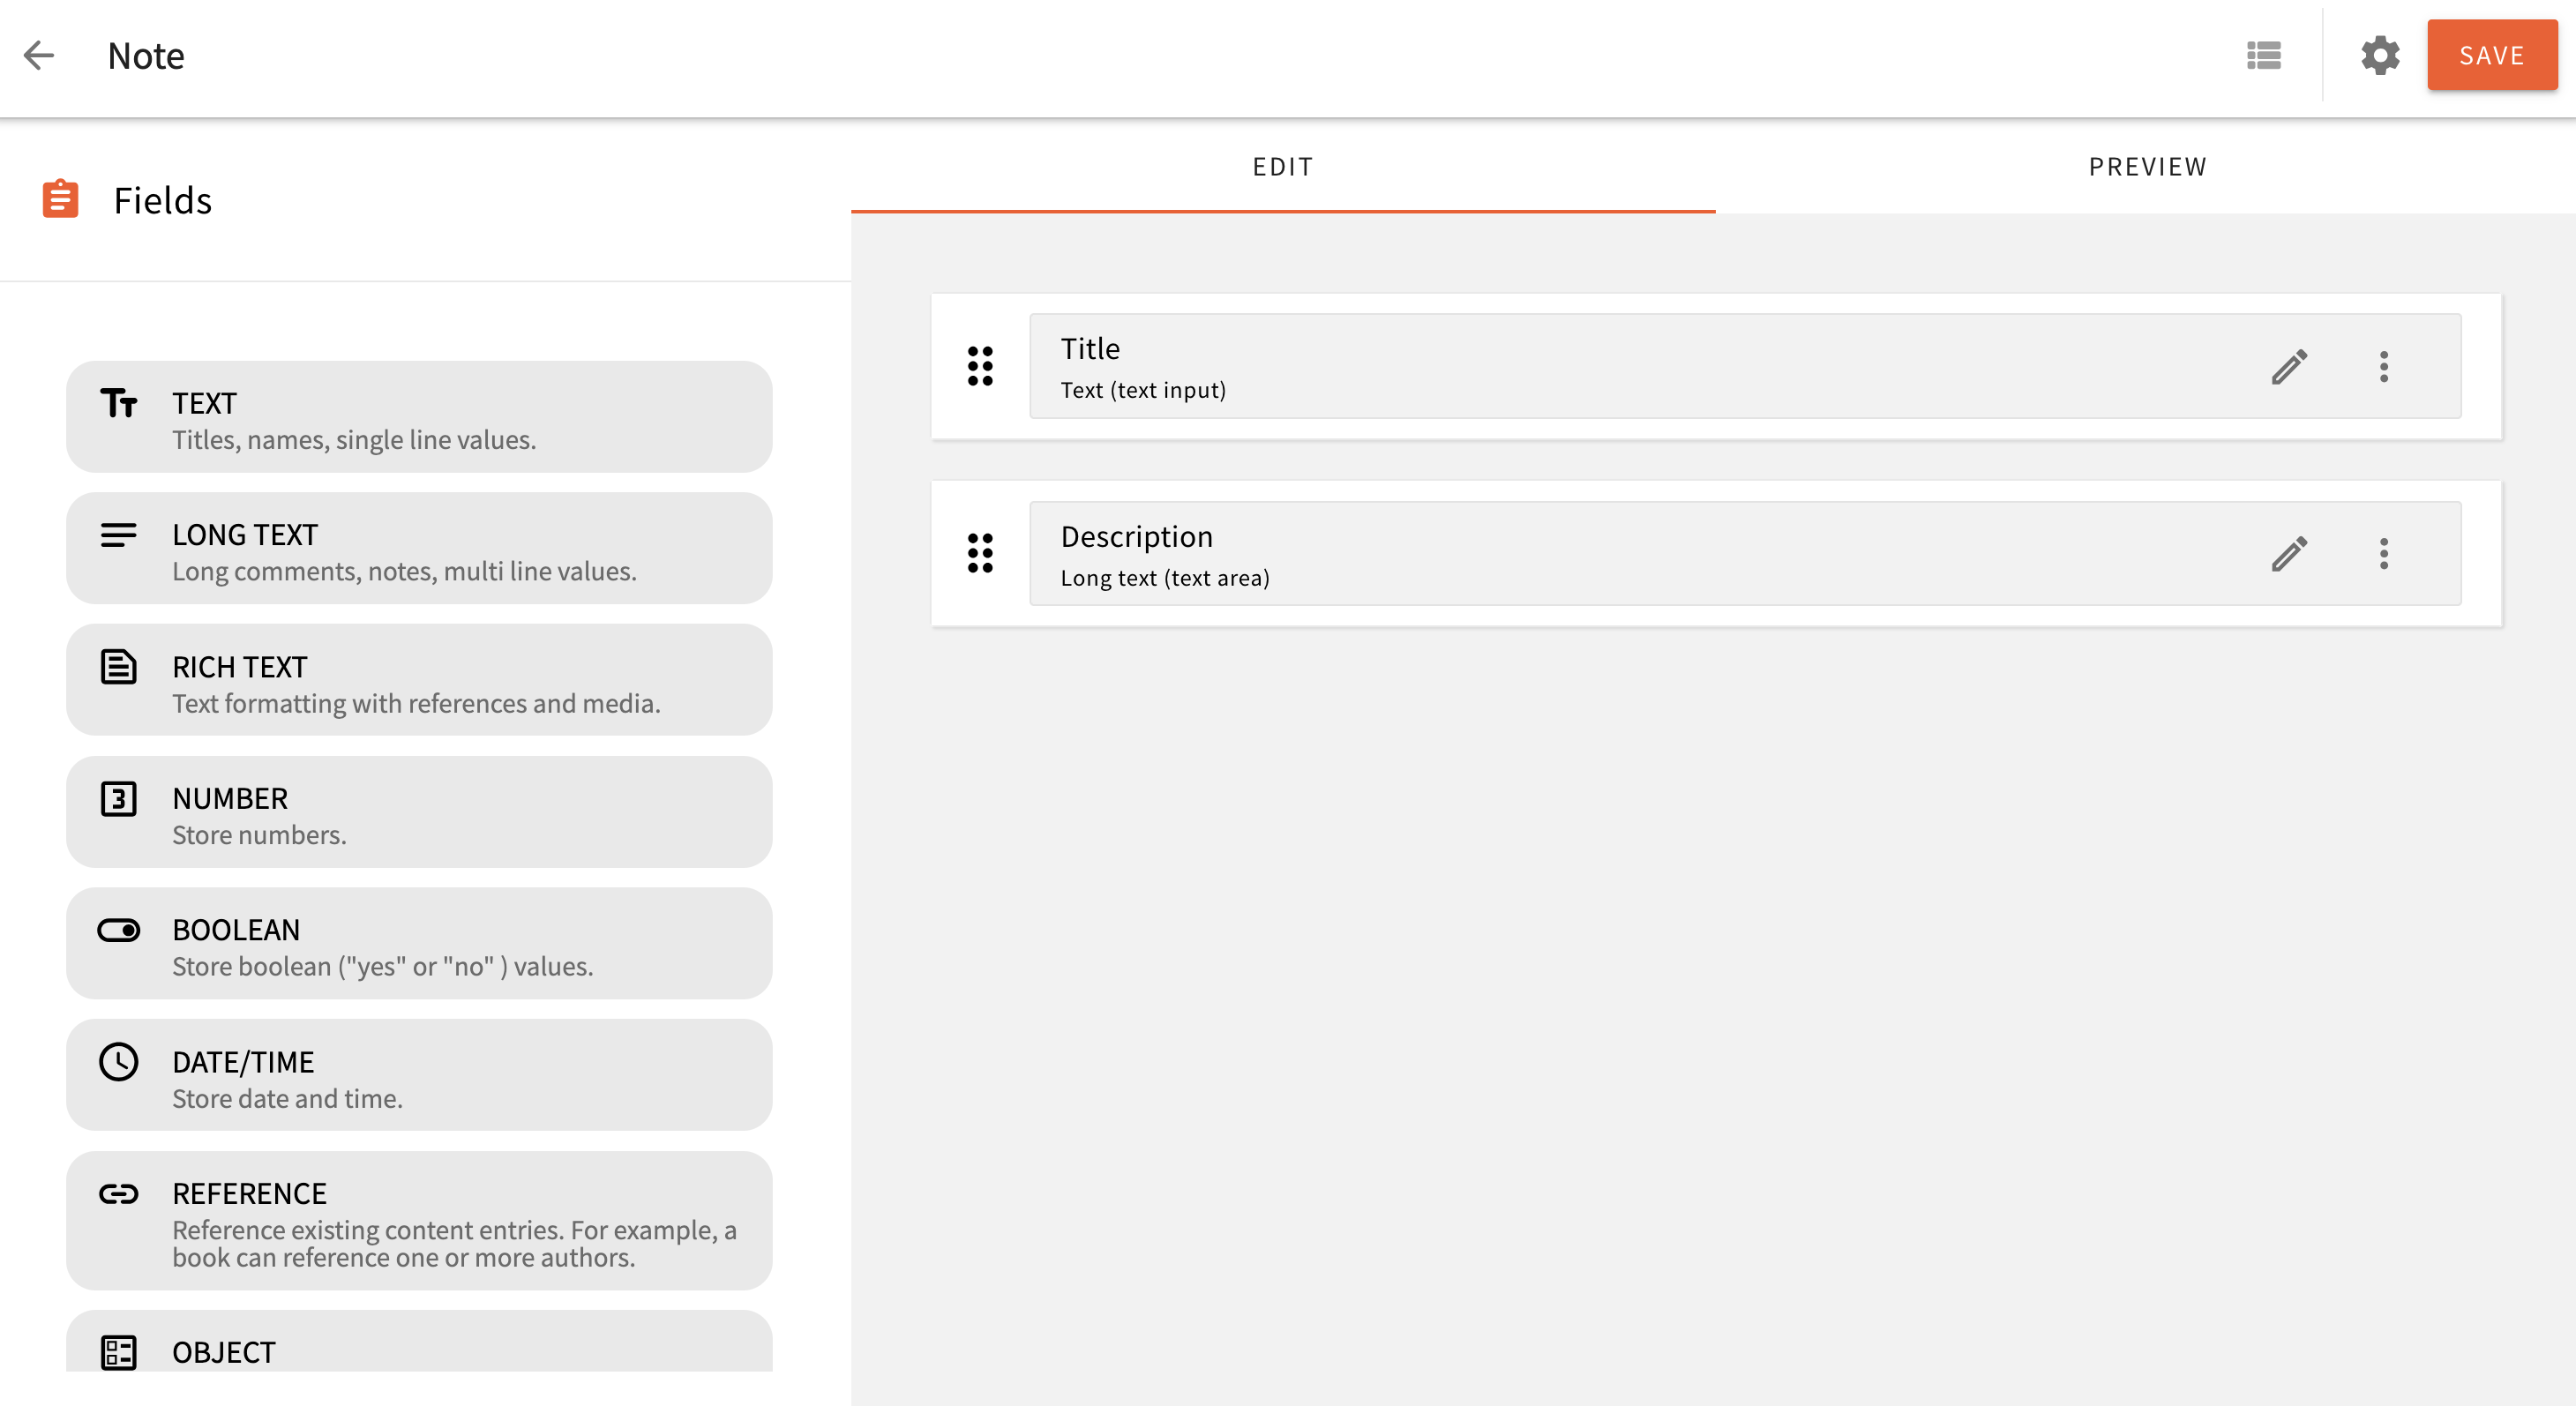
Task: Click the 'Note' page title
Action: point(146,55)
